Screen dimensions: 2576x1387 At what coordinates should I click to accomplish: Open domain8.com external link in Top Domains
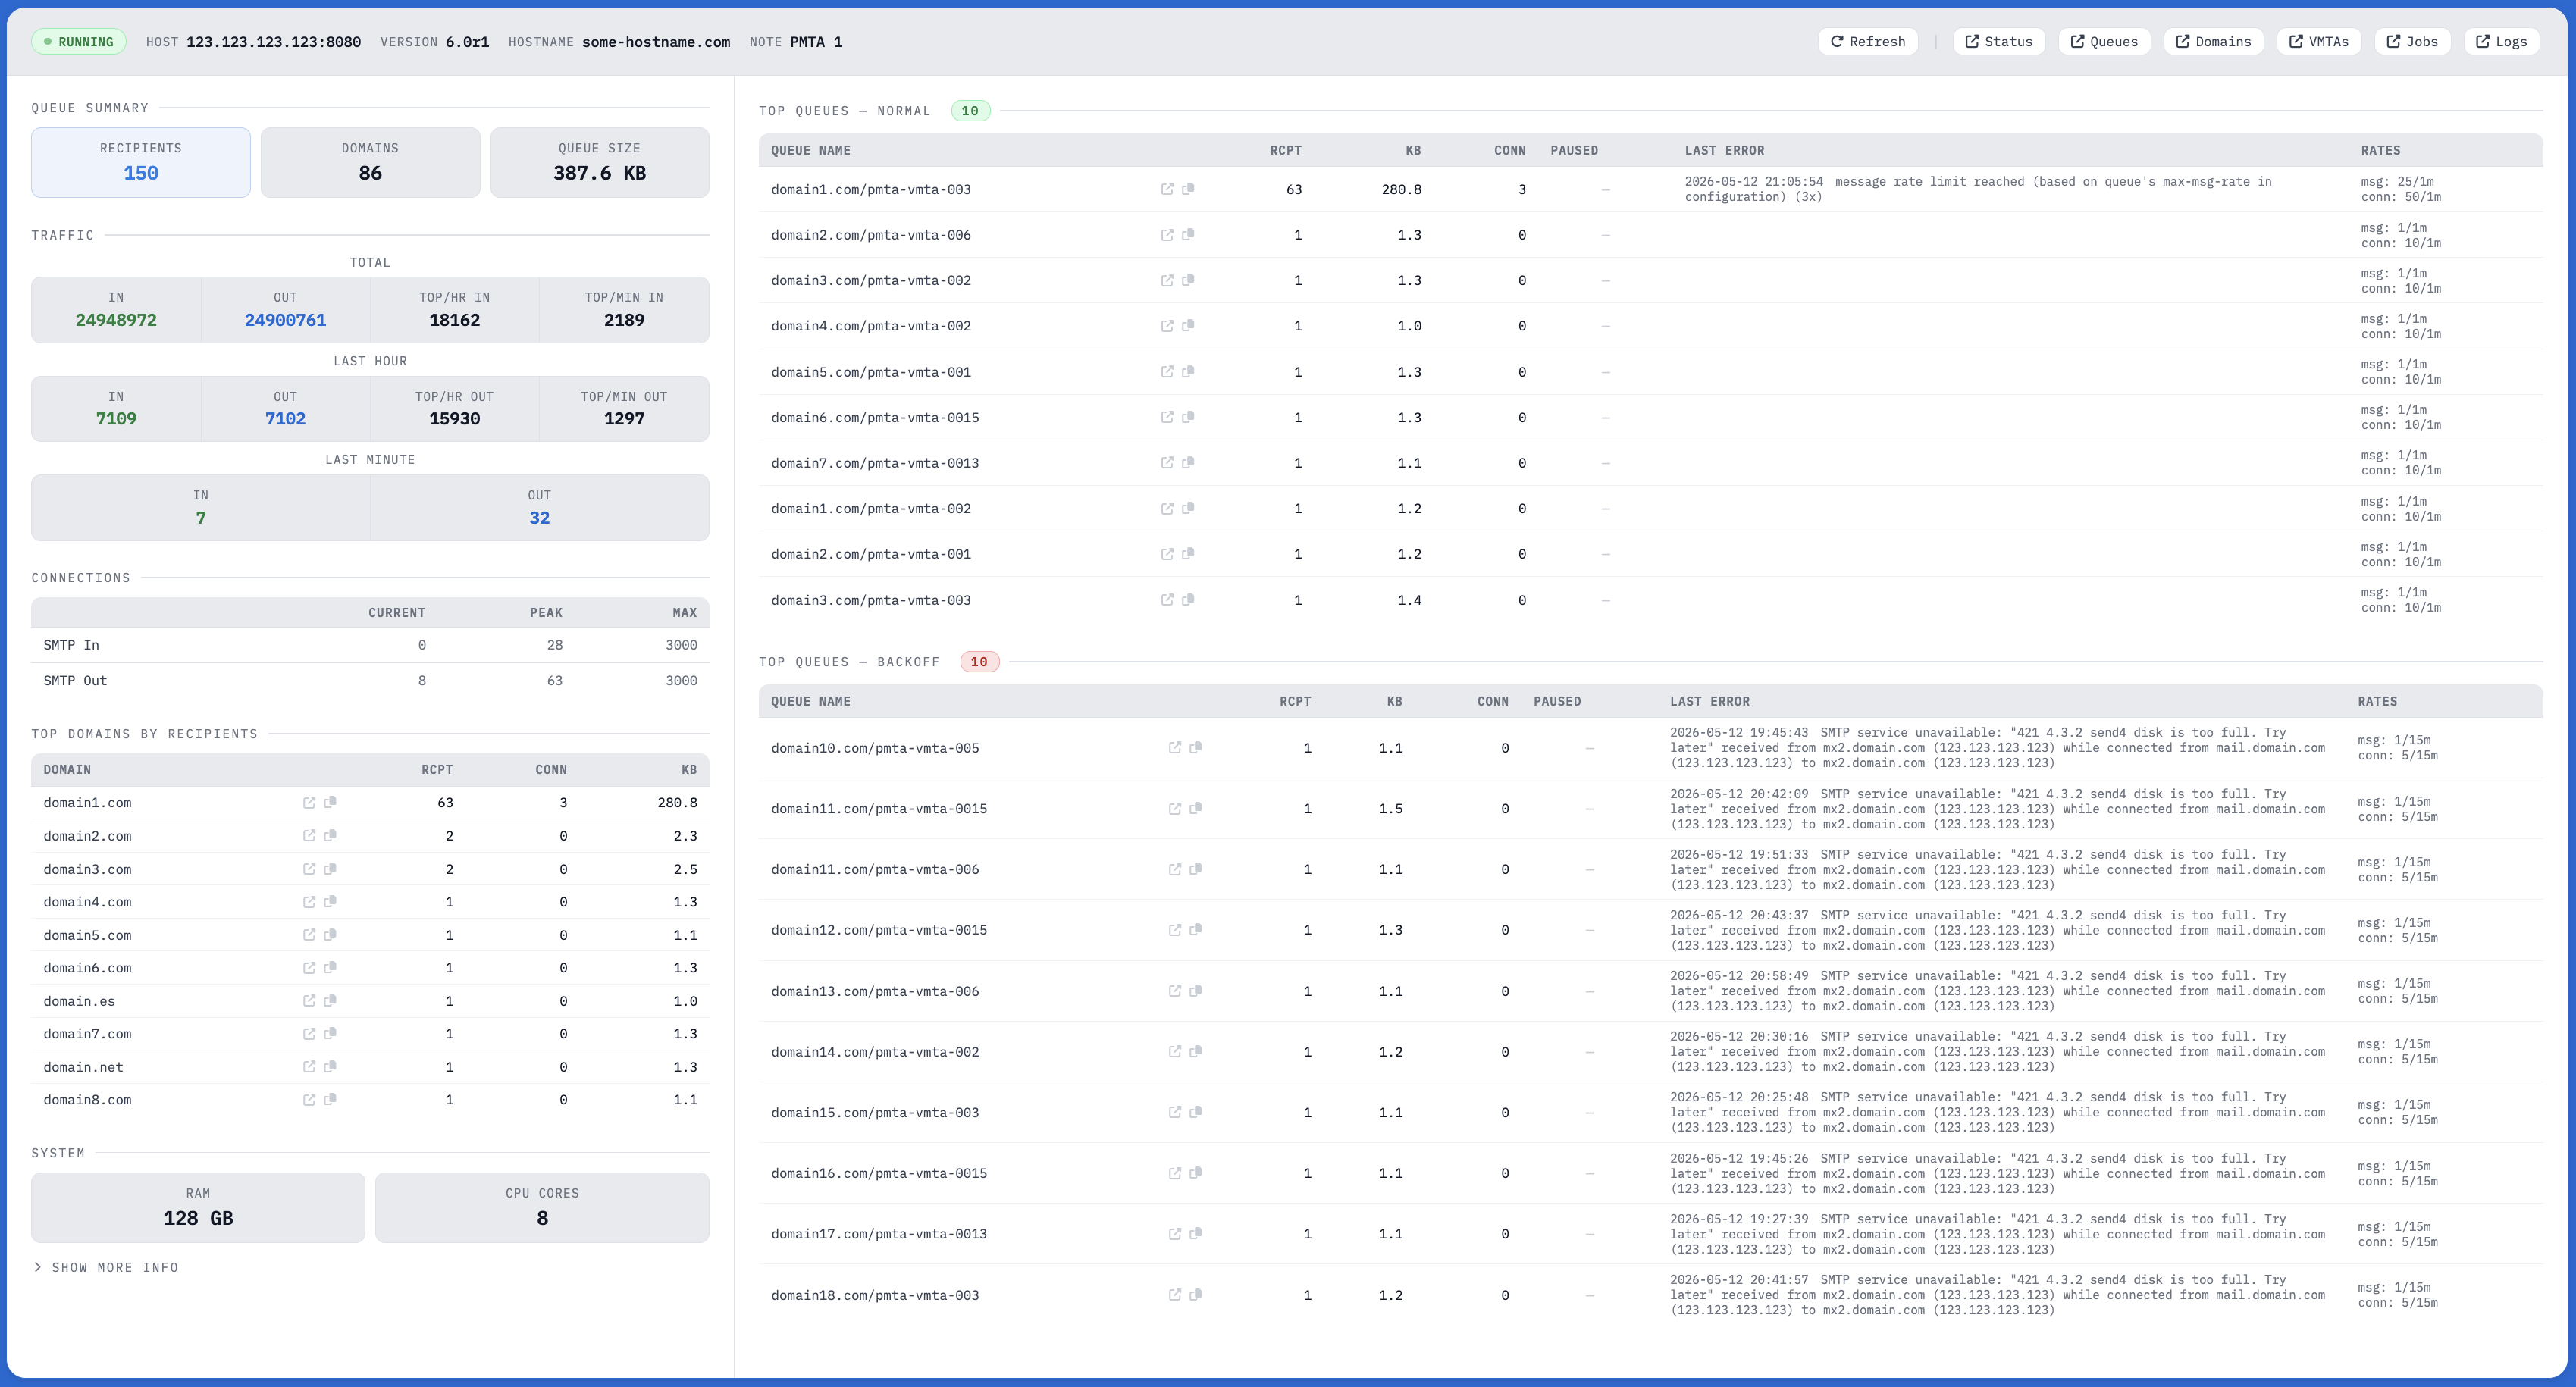pyautogui.click(x=309, y=1100)
